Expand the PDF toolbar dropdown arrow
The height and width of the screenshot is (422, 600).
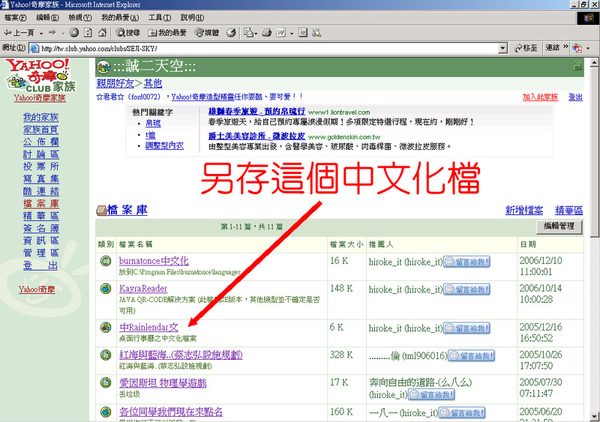(588, 48)
